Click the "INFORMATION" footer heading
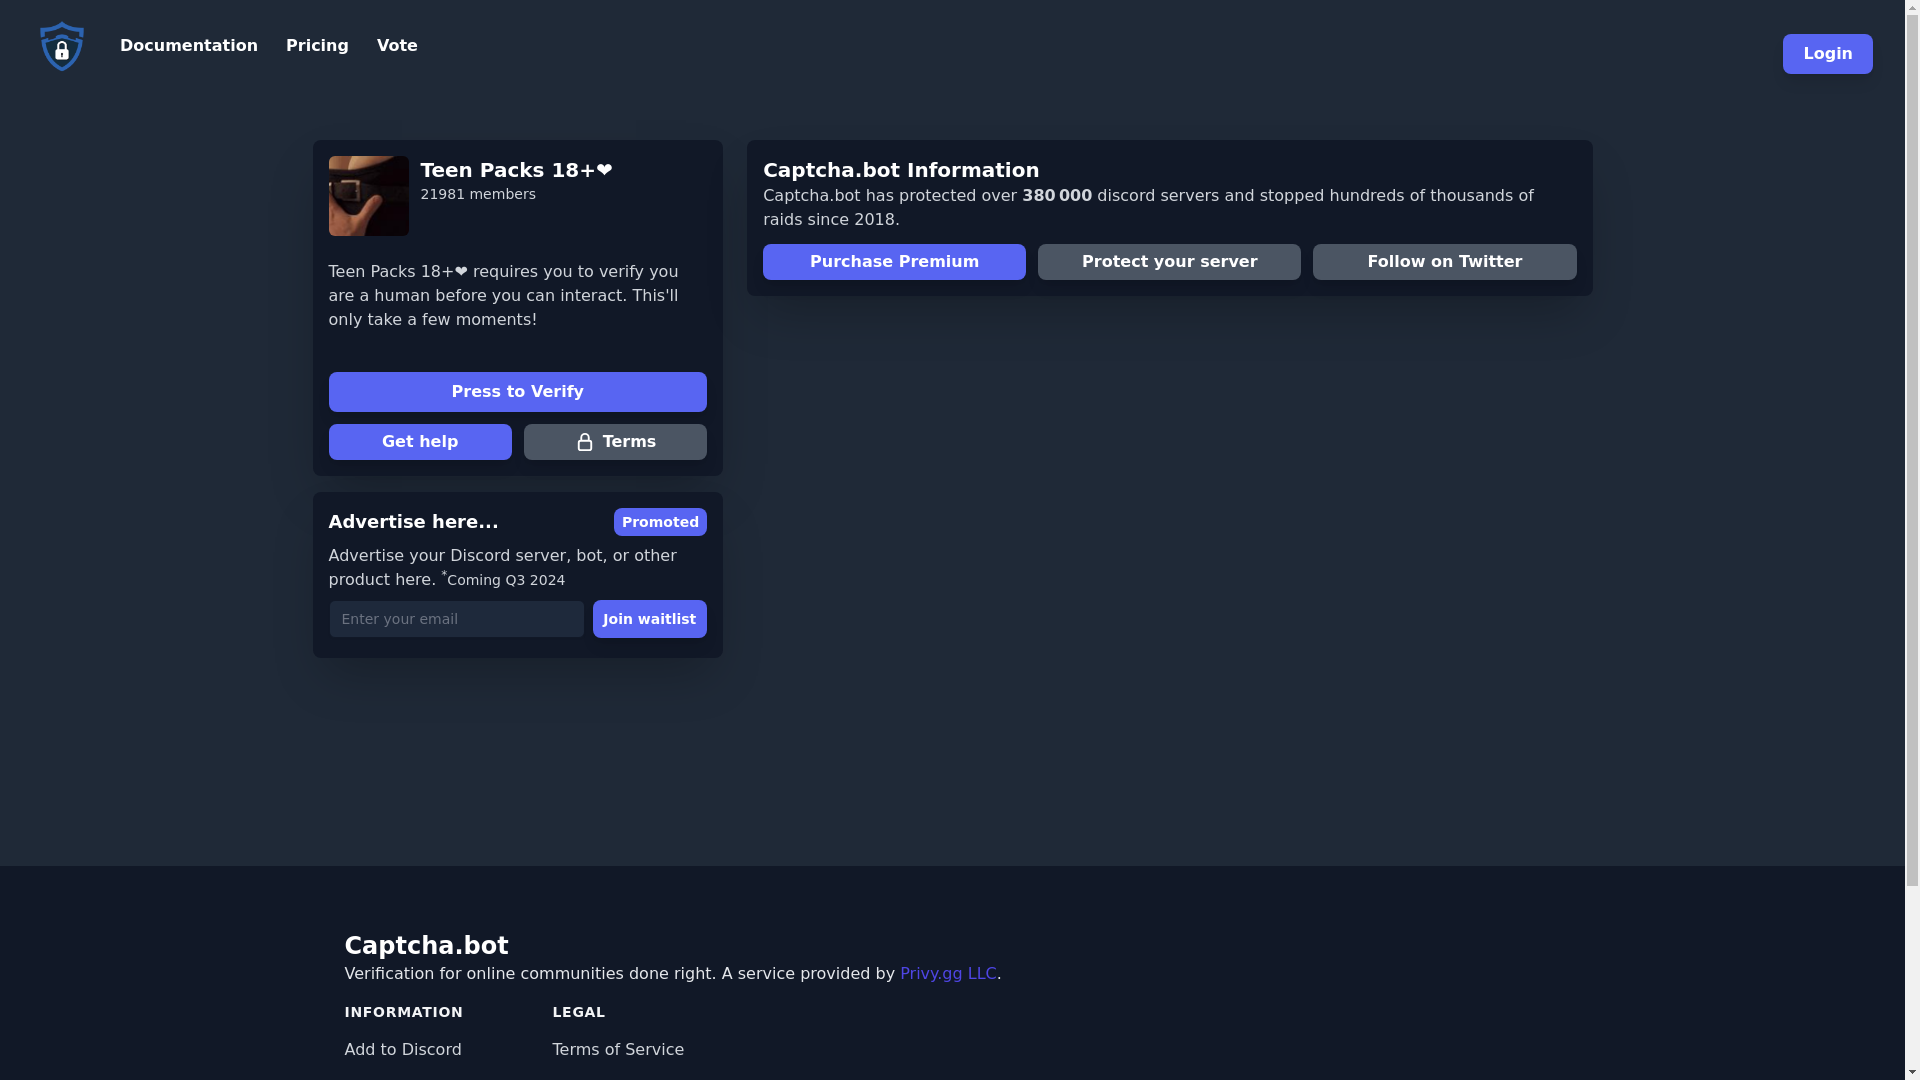The height and width of the screenshot is (1080, 1920). (404, 1012)
